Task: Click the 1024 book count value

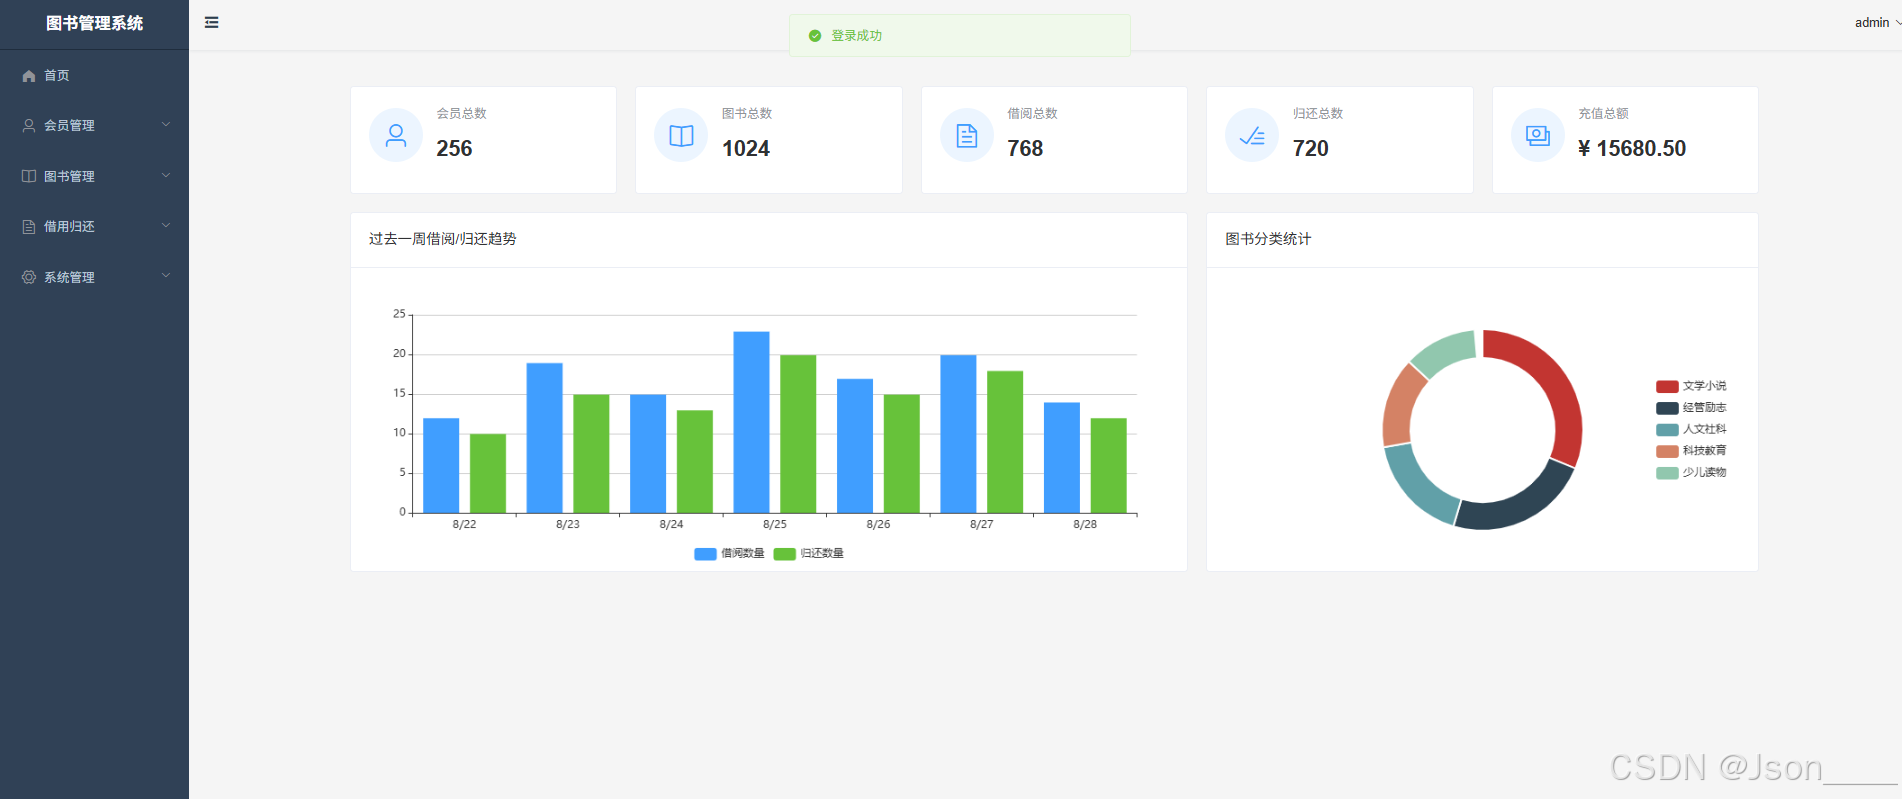Action: click(746, 148)
